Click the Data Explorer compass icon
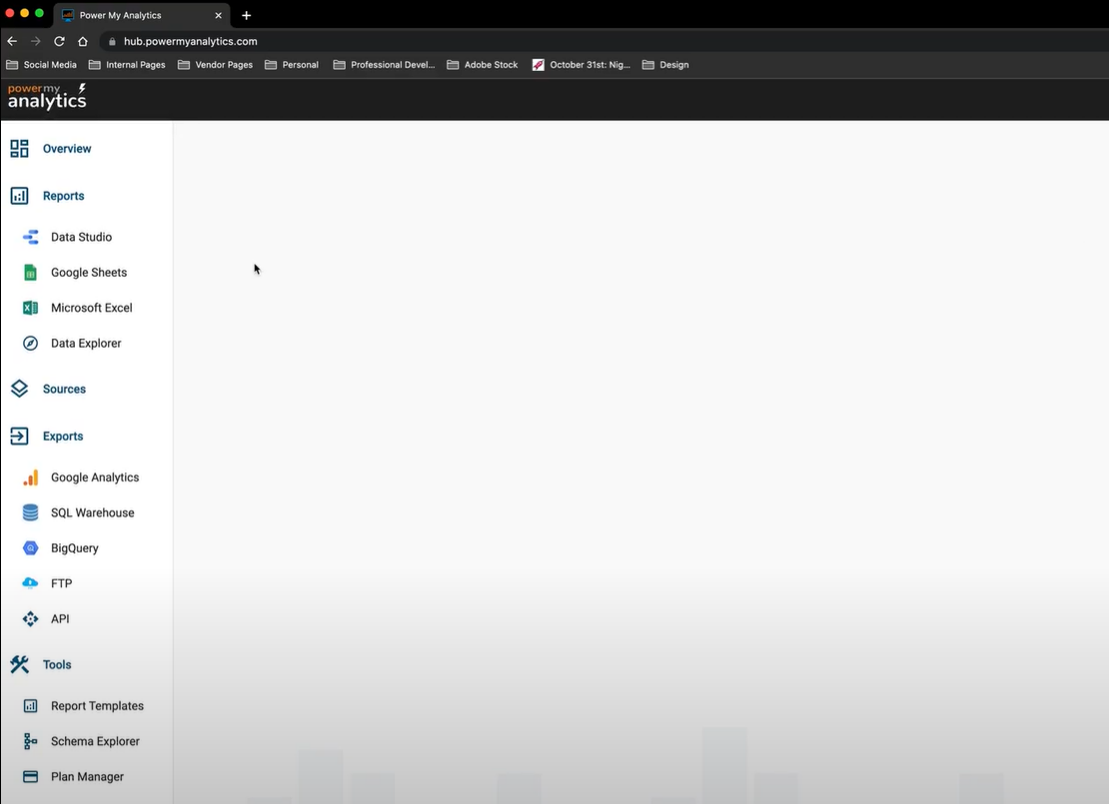 (30, 343)
